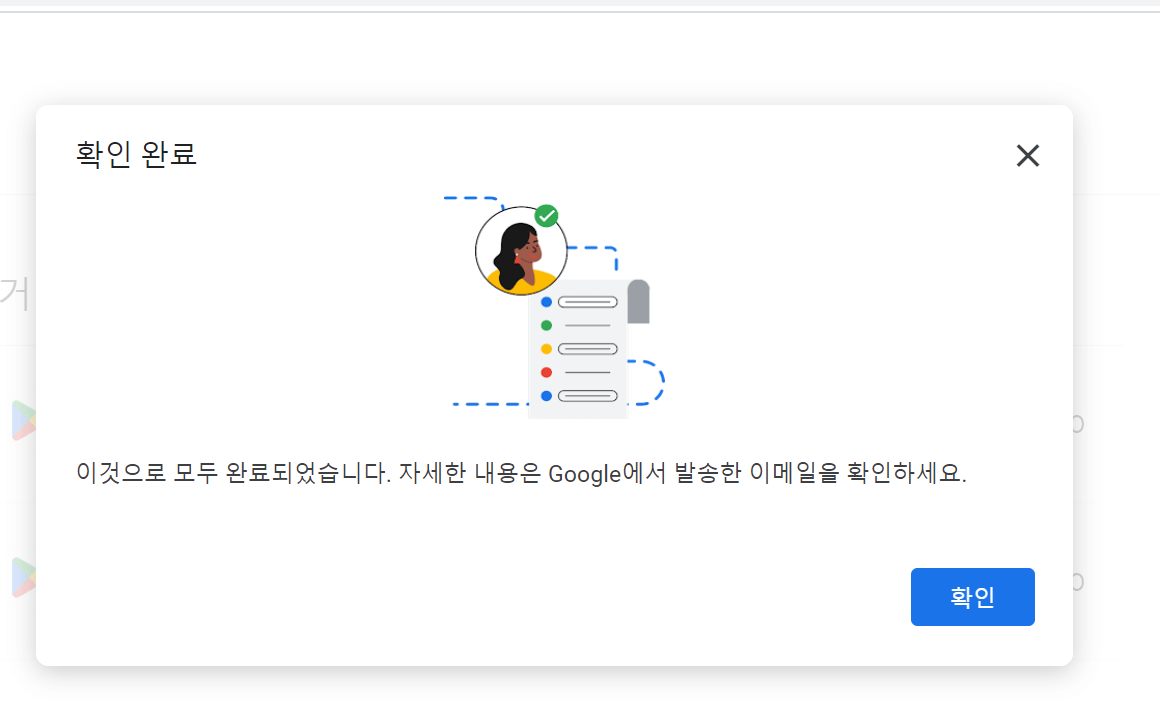Click the green checkmark on the avatar illustration
The image size is (1160, 701).
pos(545,216)
